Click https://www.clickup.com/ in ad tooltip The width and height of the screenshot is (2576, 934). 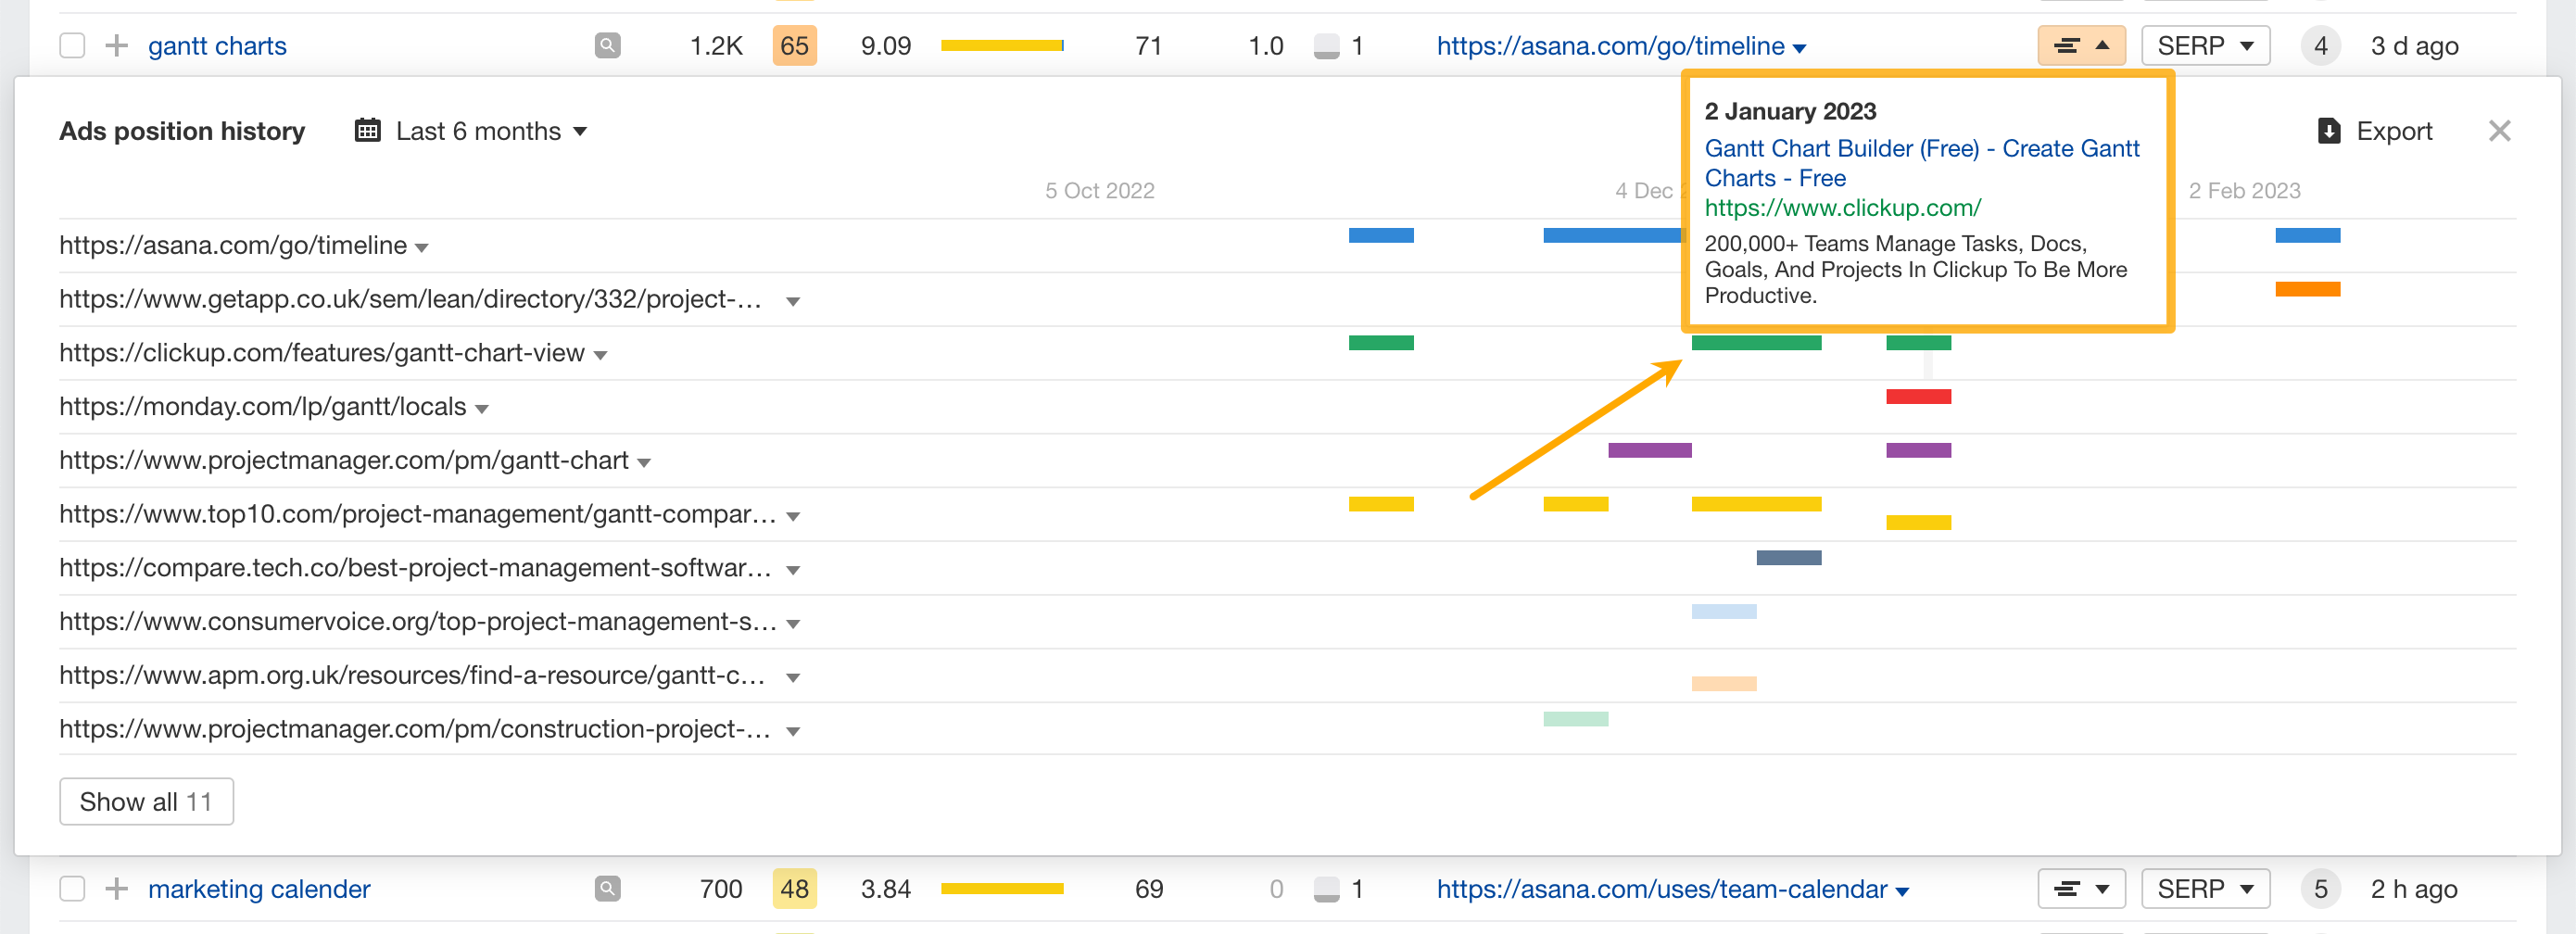tap(1842, 208)
